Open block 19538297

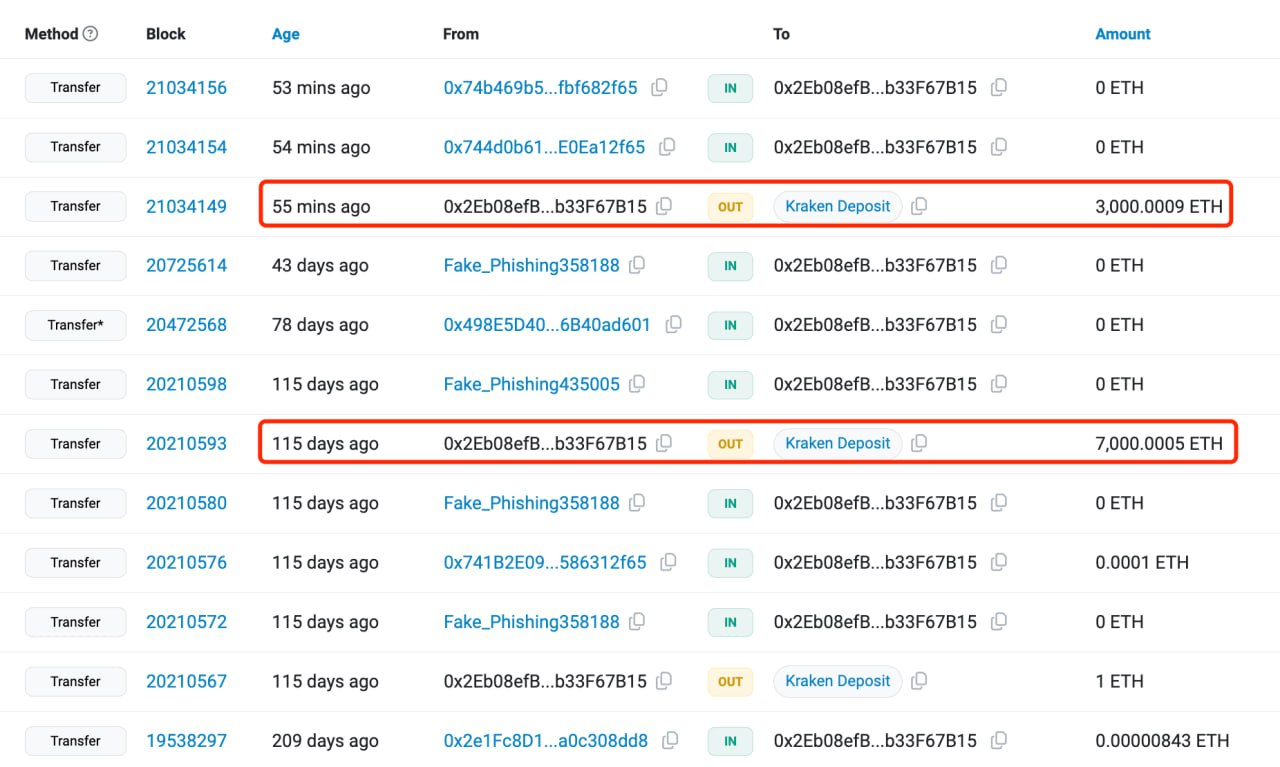point(187,741)
